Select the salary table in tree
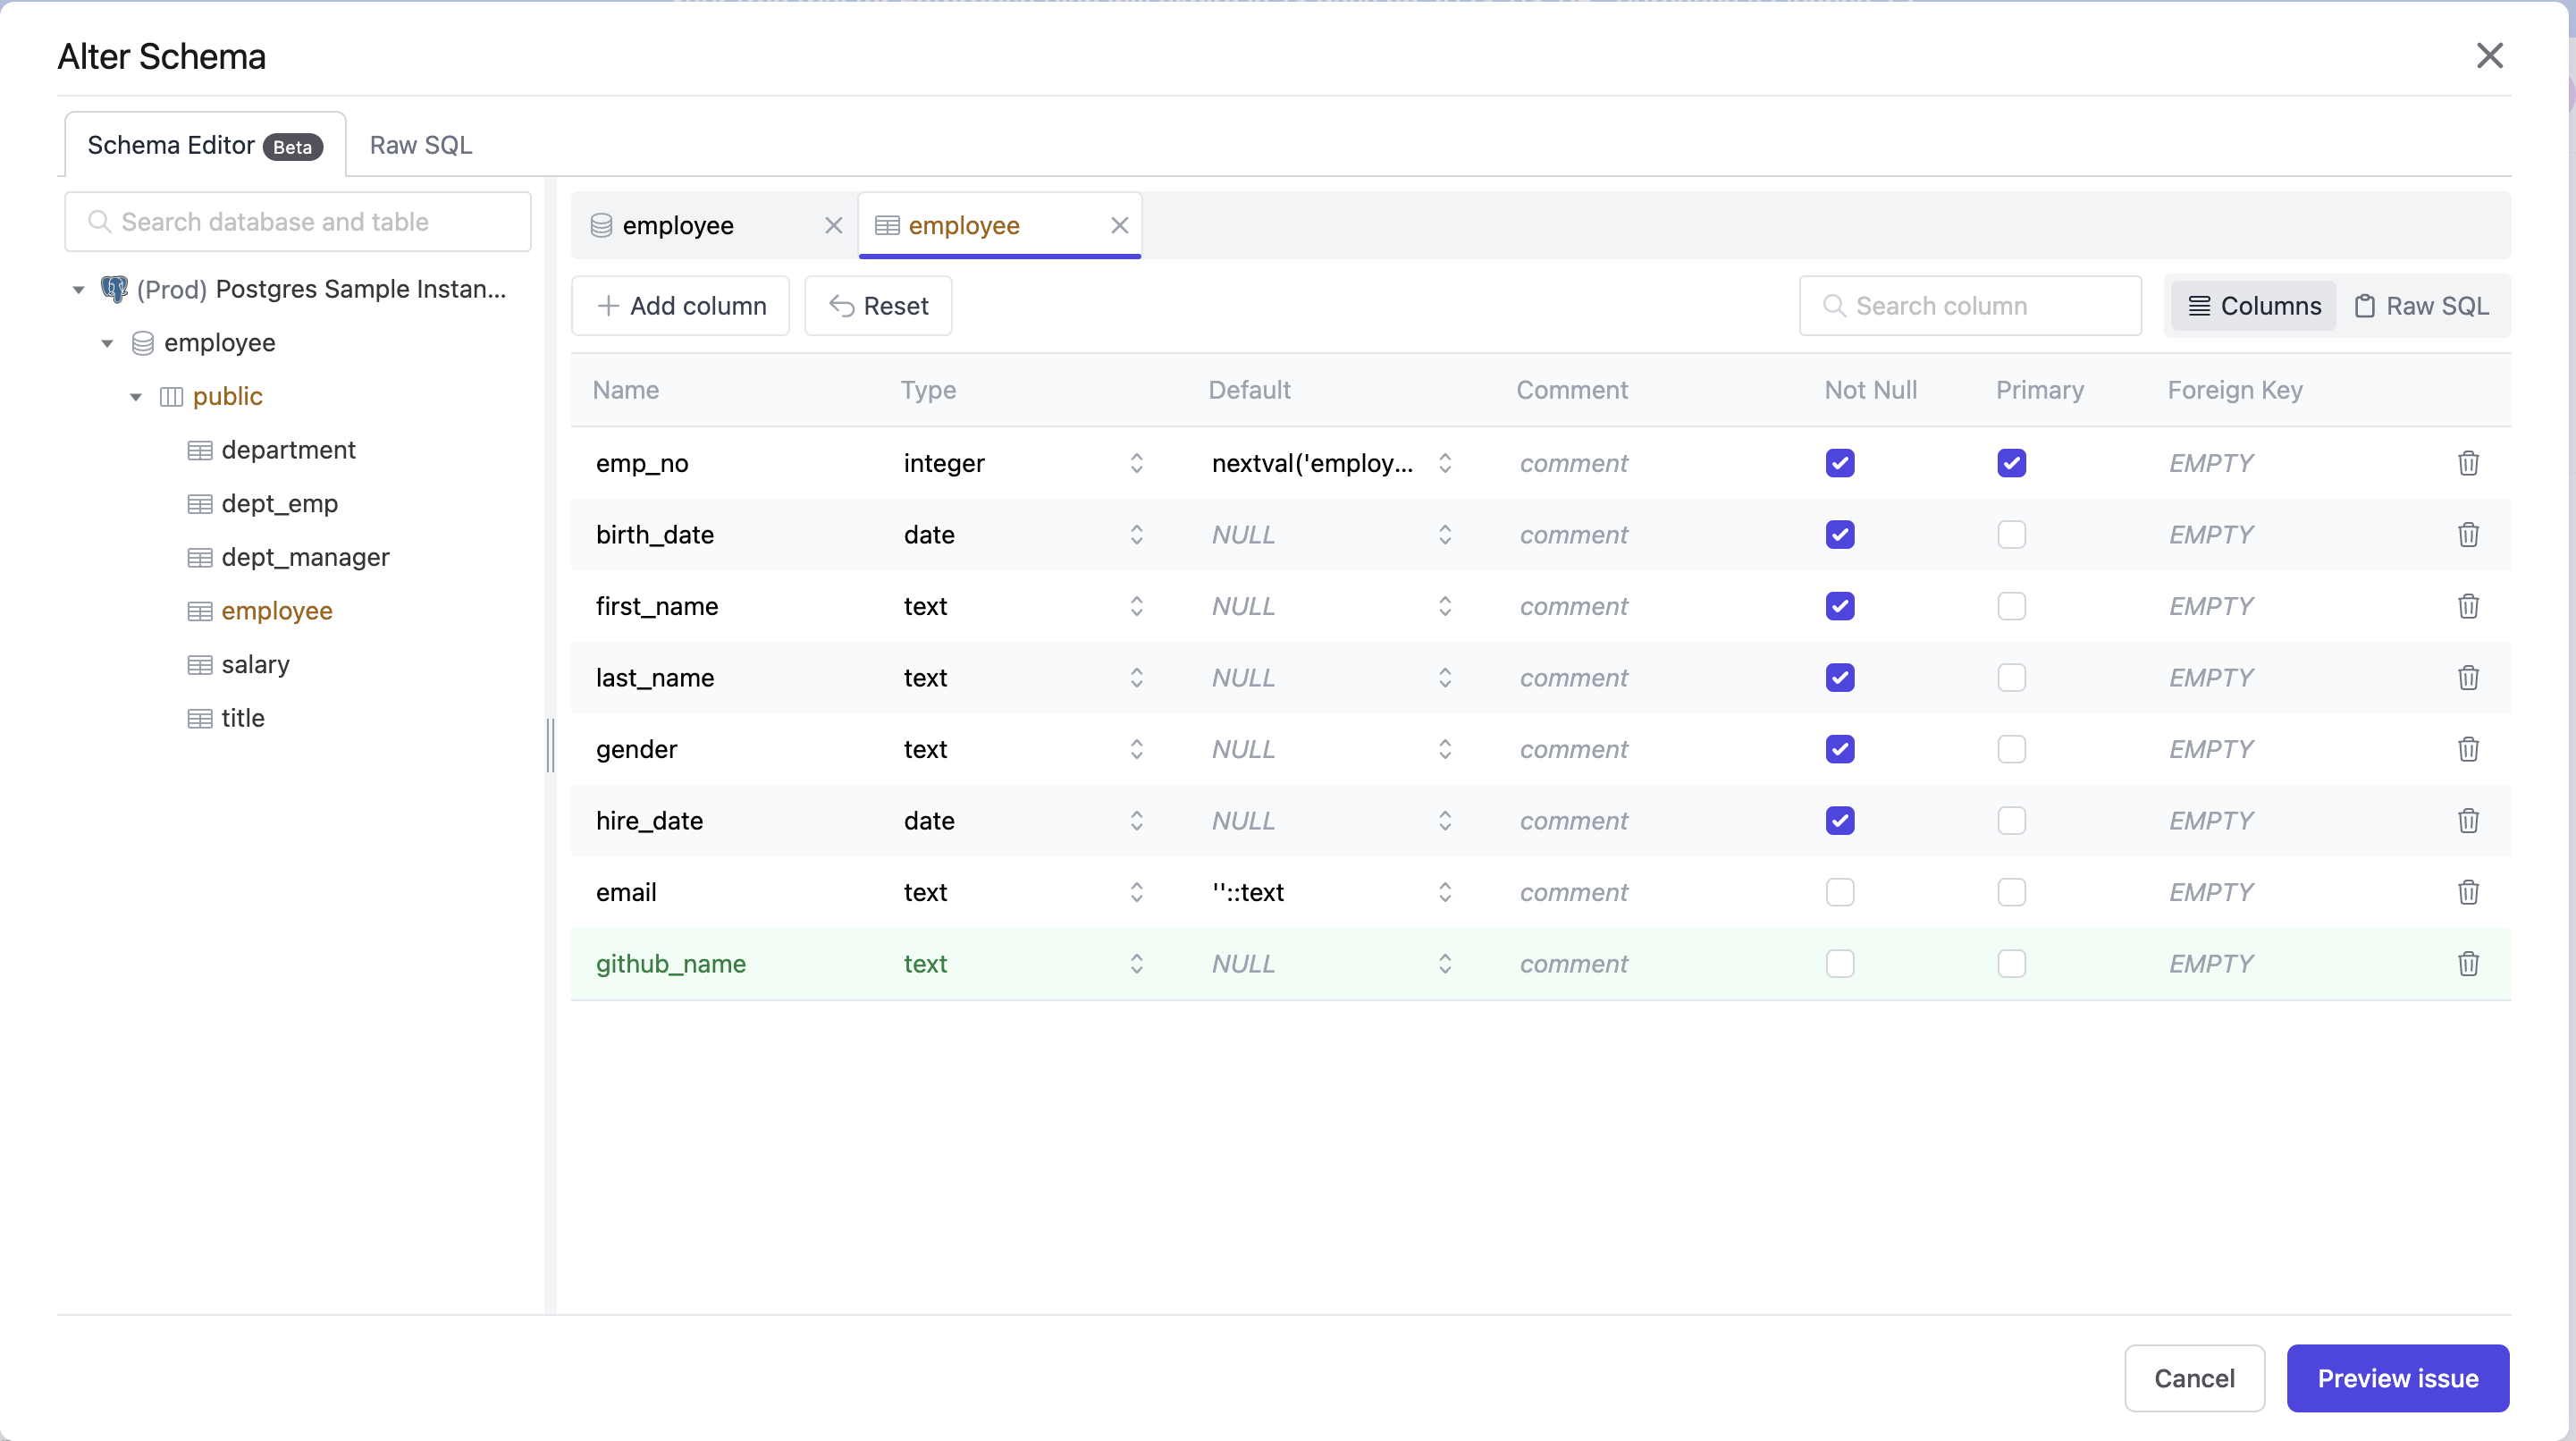 point(255,664)
